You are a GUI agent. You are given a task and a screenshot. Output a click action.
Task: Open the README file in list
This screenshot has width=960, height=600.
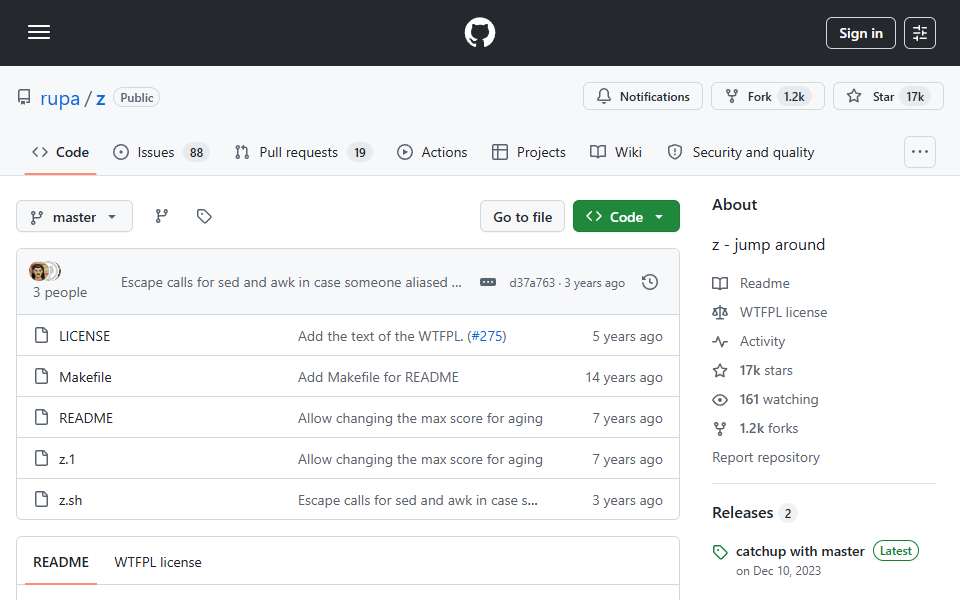(86, 418)
